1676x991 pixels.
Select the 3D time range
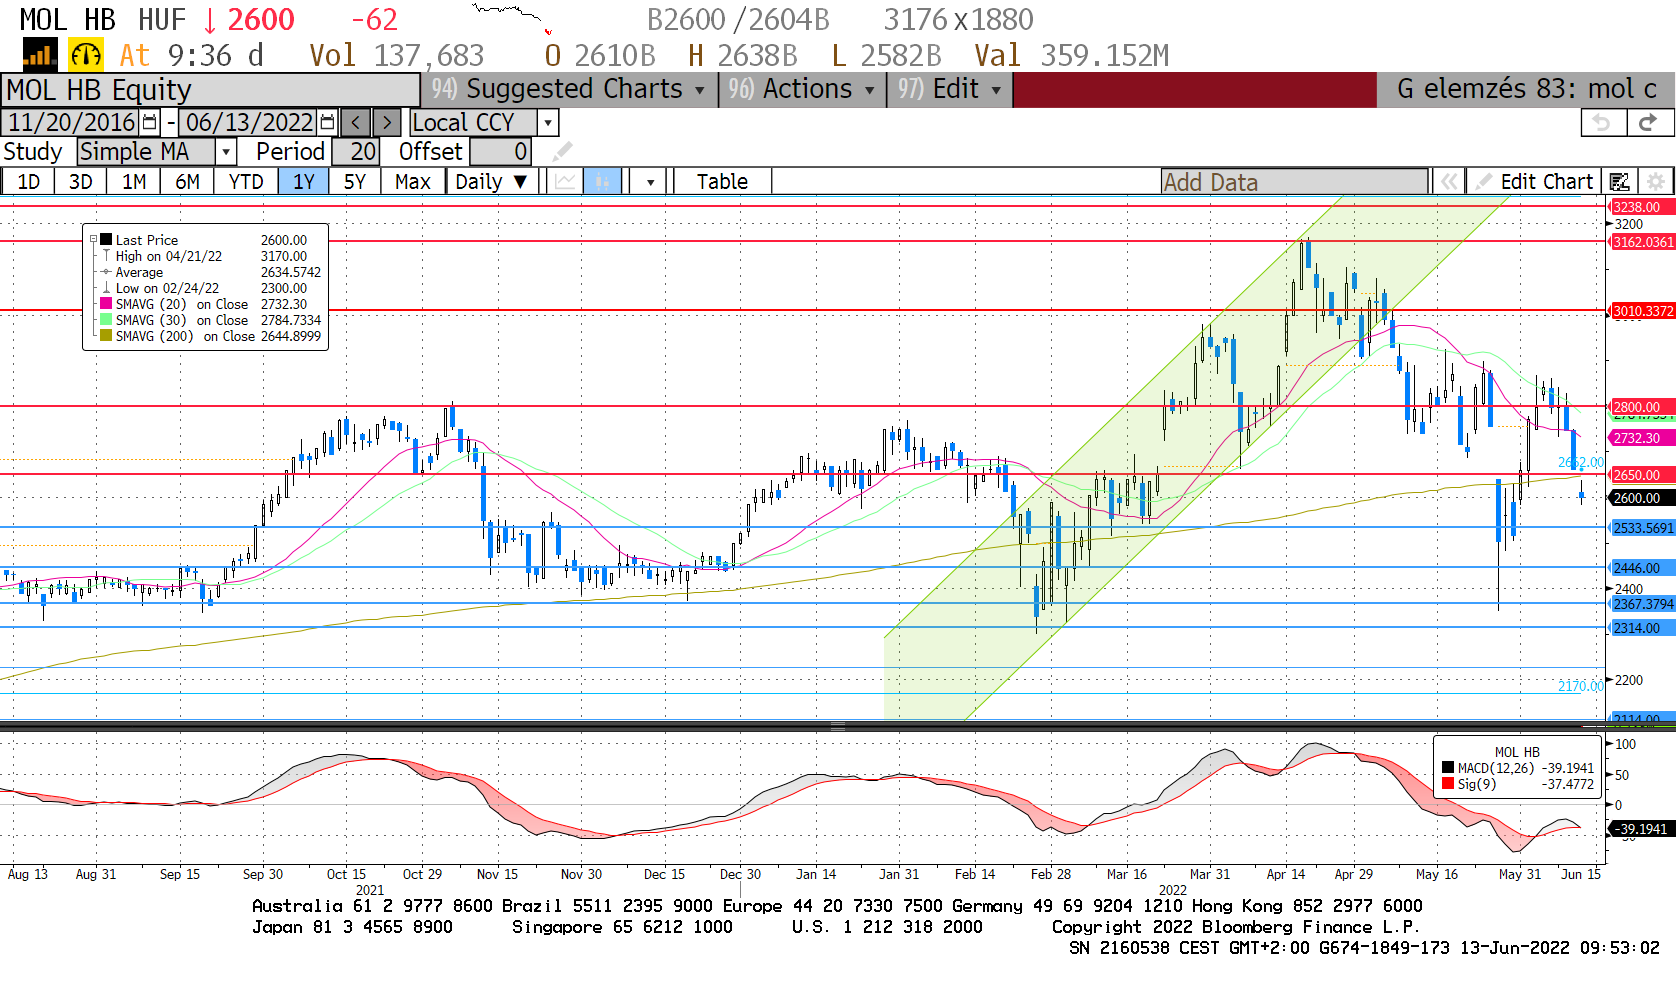click(x=81, y=181)
